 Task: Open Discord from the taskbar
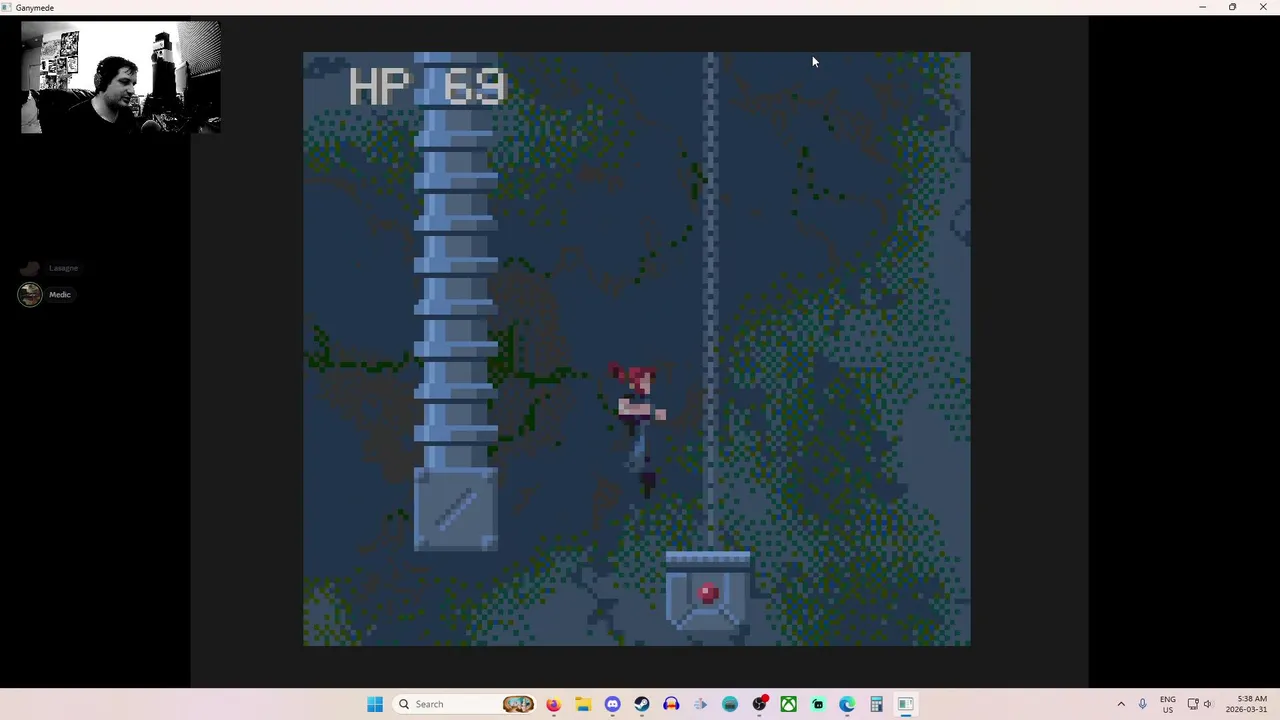pyautogui.click(x=612, y=704)
